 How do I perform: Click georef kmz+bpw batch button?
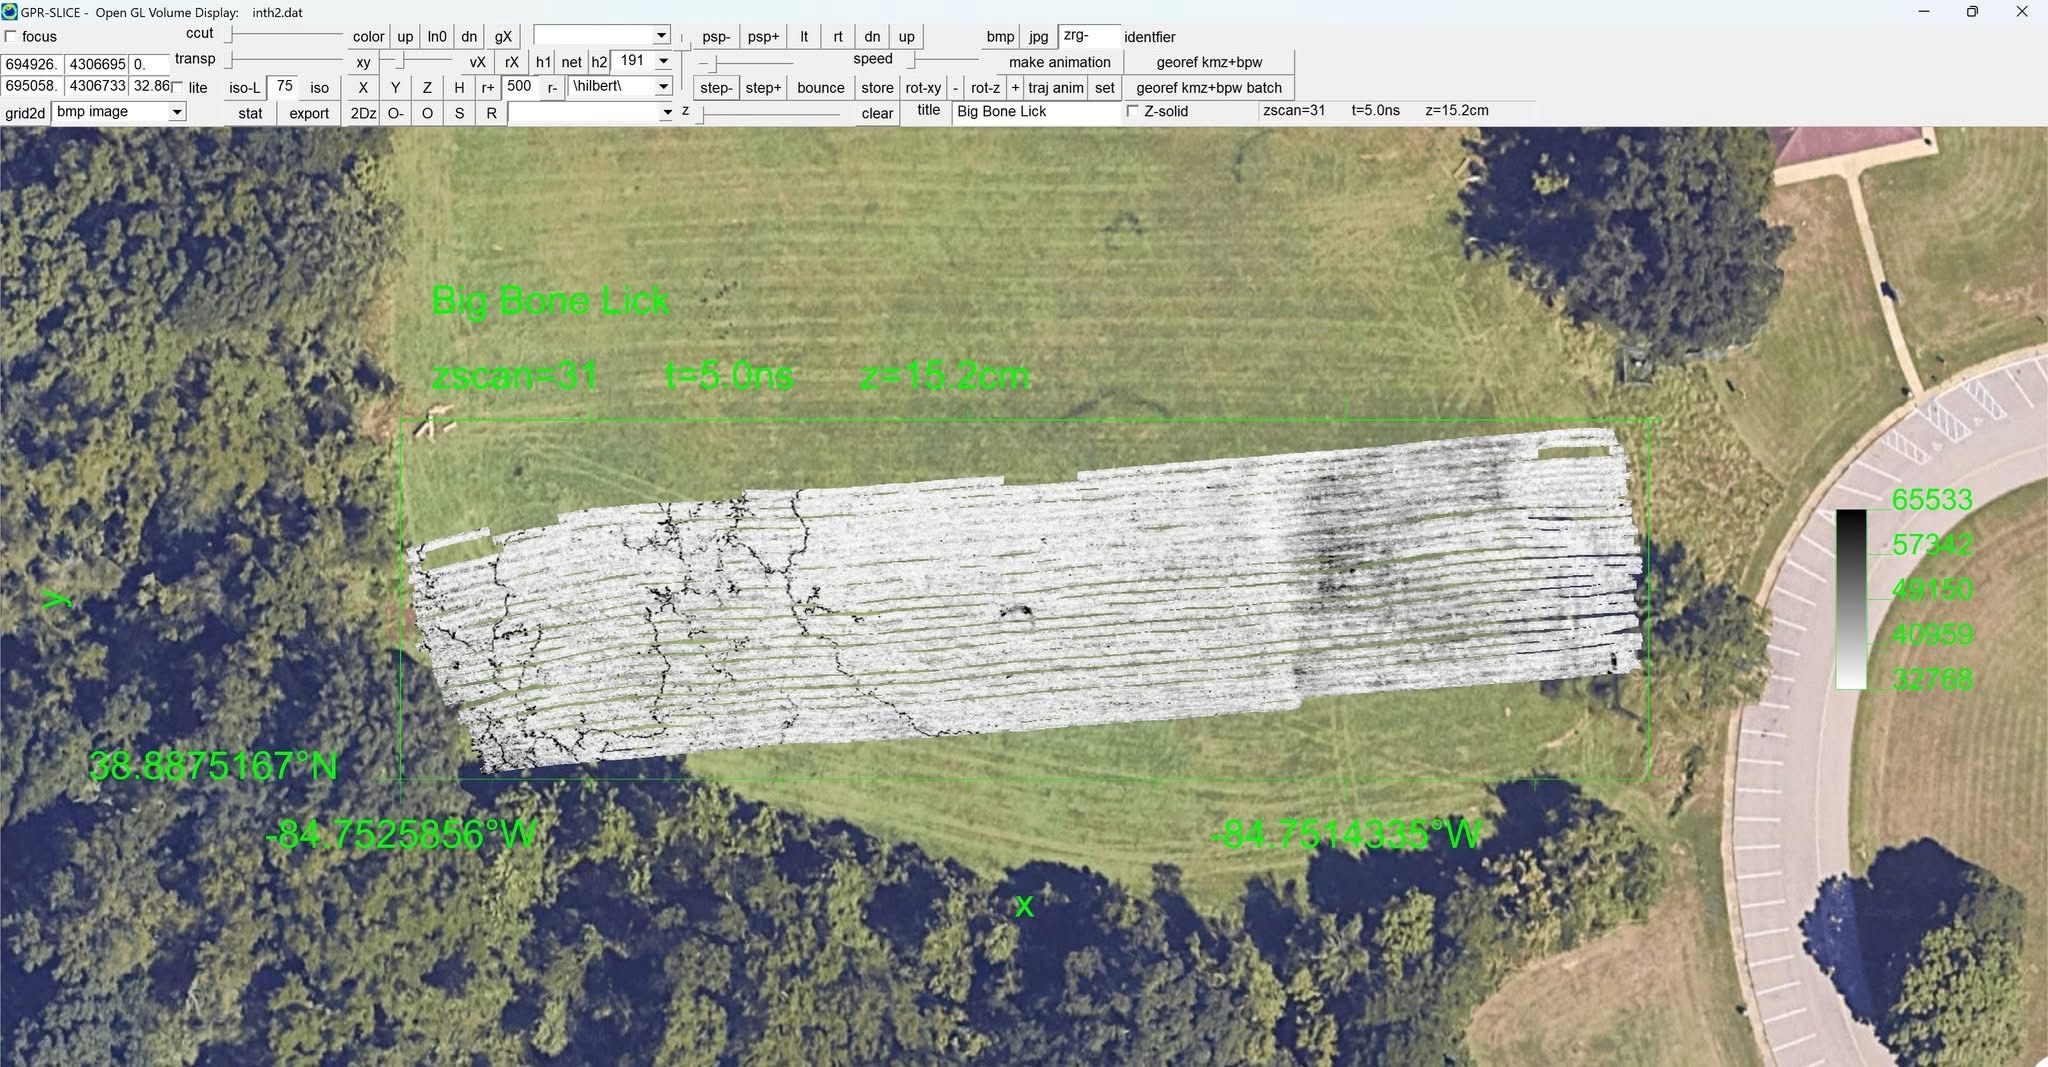click(1208, 88)
